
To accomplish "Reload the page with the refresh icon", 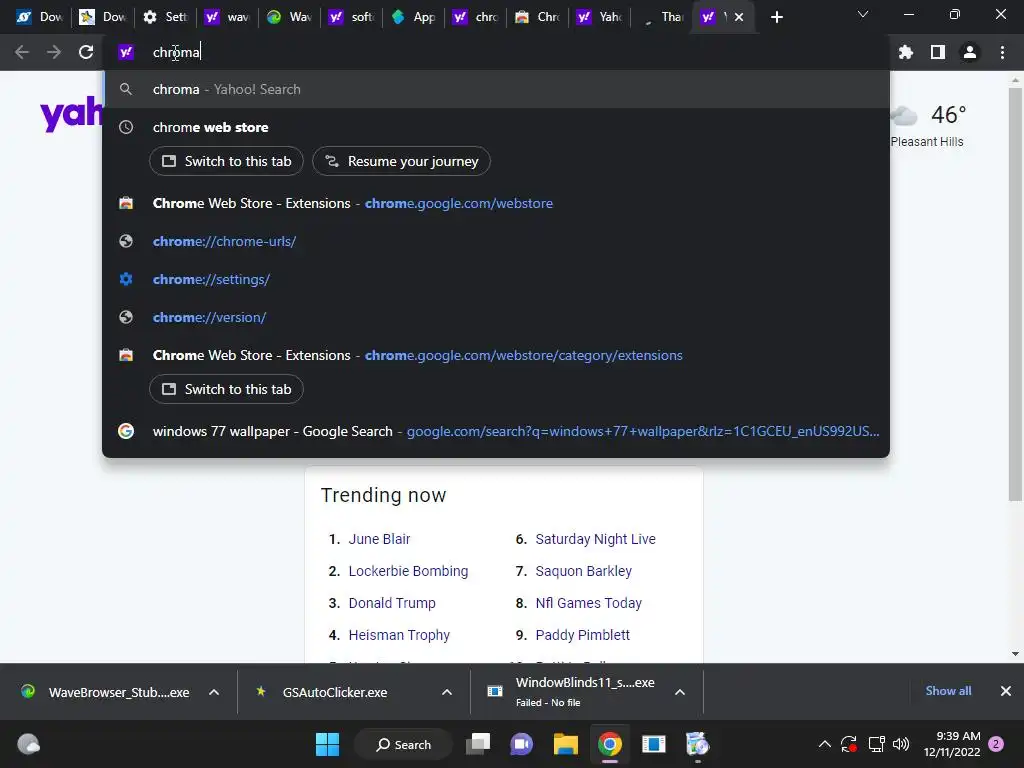I will point(86,52).
